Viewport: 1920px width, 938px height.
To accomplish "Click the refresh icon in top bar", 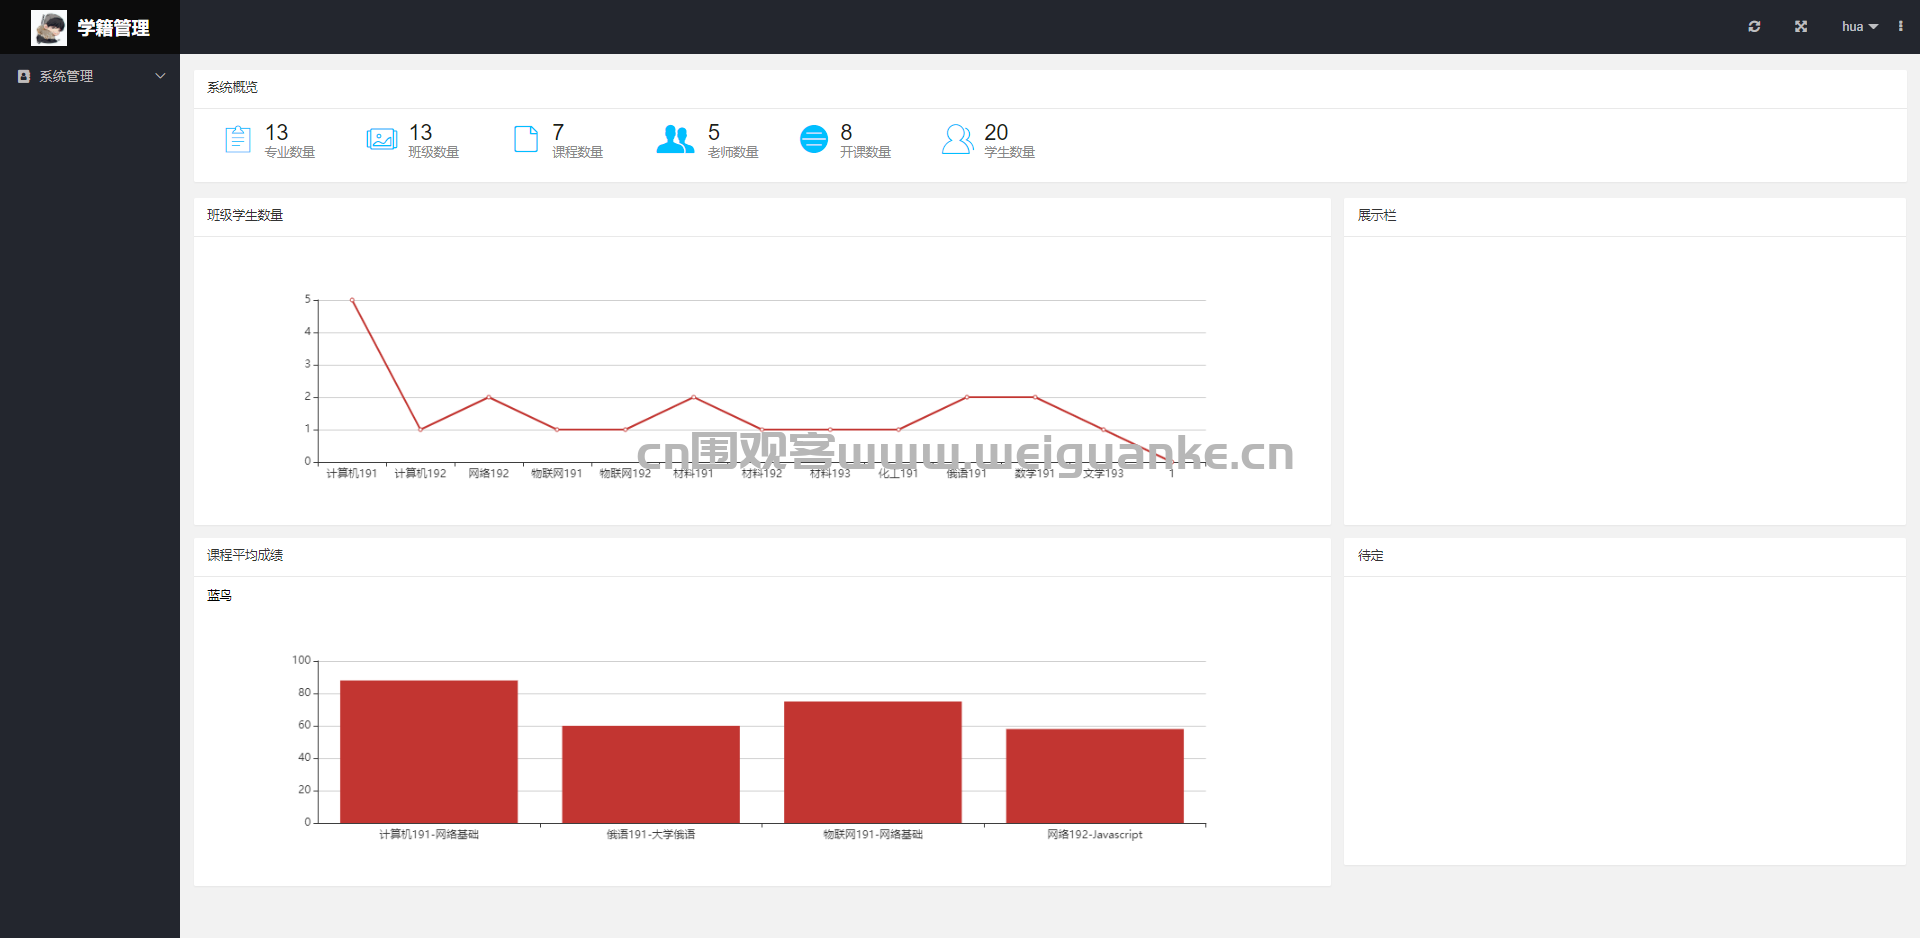I will pos(1754,27).
